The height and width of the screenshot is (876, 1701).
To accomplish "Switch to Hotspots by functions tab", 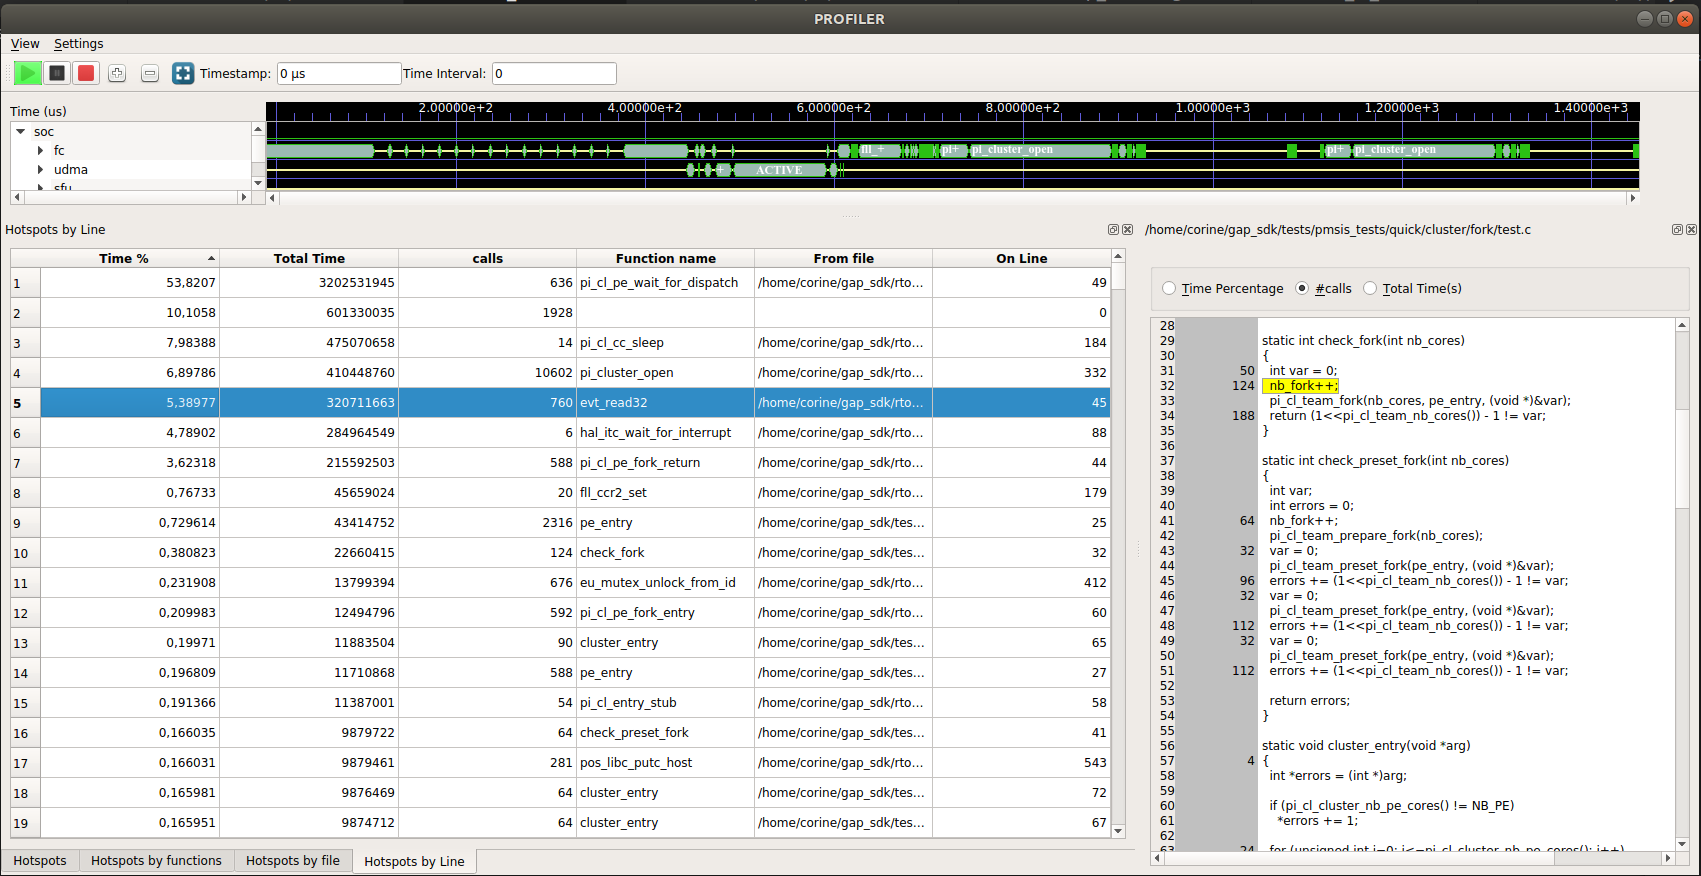I will [x=156, y=860].
